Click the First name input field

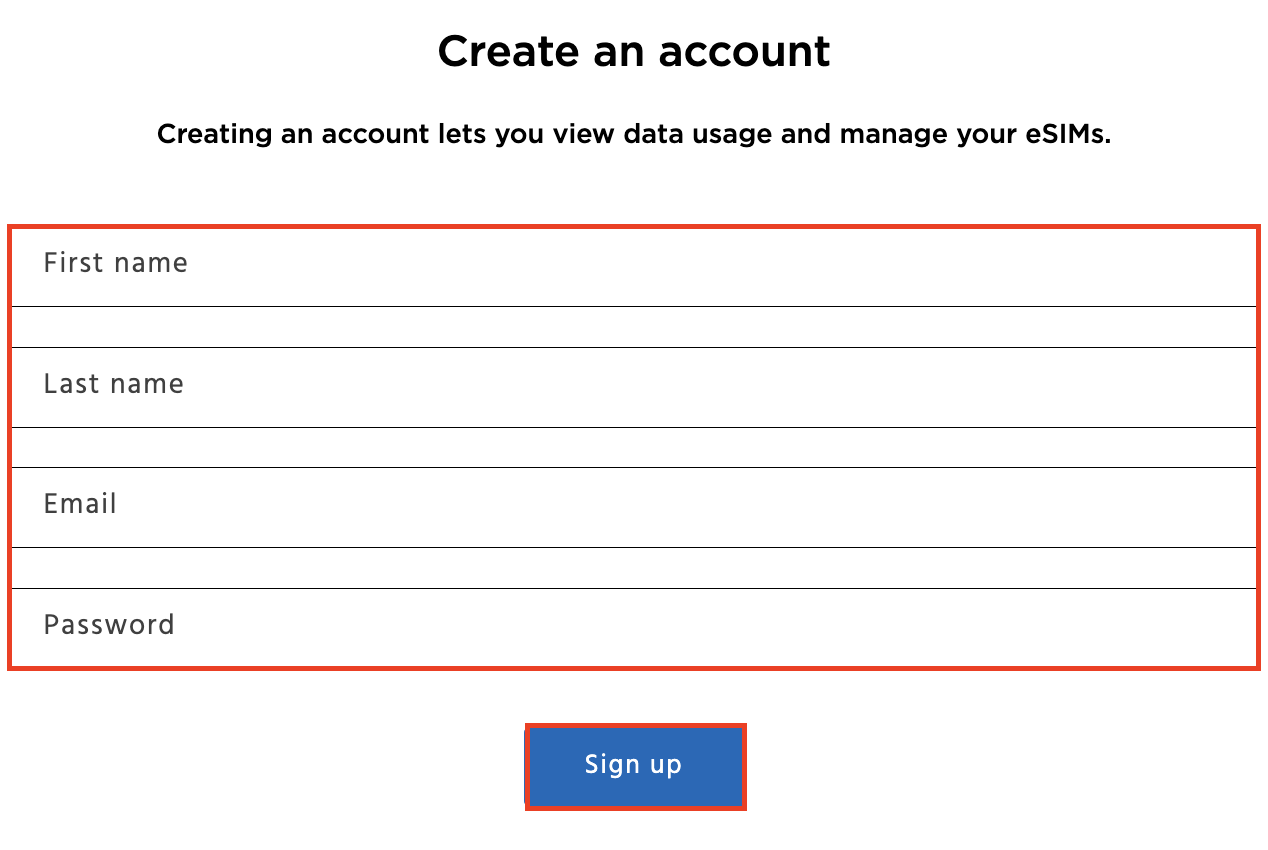click(x=634, y=263)
